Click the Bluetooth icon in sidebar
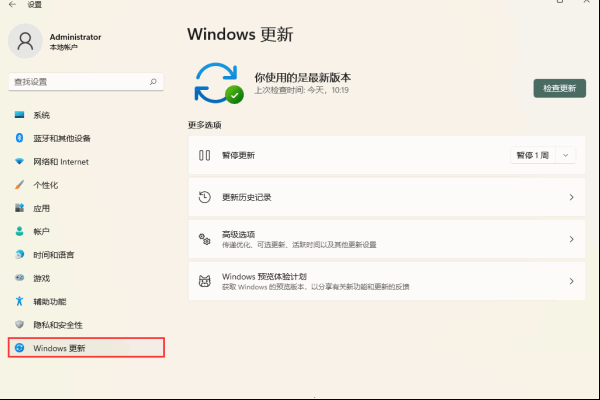This screenshot has height=400, width=600. [x=20, y=138]
